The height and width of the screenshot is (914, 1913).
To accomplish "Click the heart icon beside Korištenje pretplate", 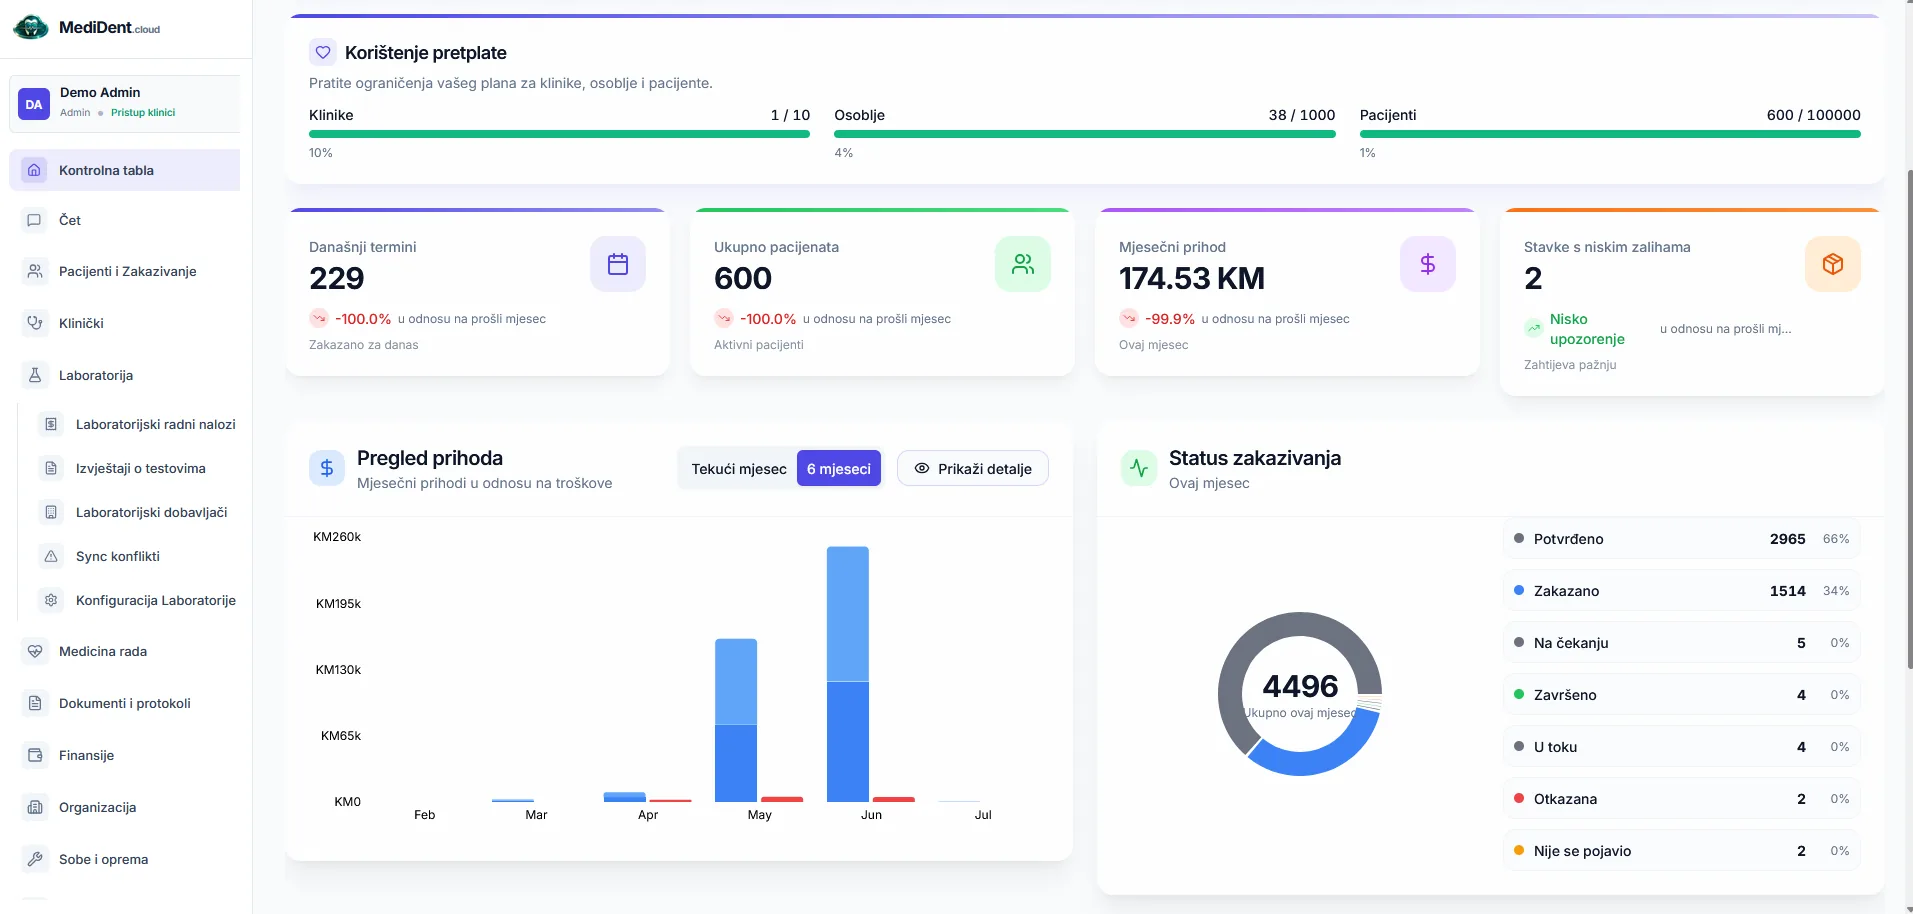I will (322, 53).
